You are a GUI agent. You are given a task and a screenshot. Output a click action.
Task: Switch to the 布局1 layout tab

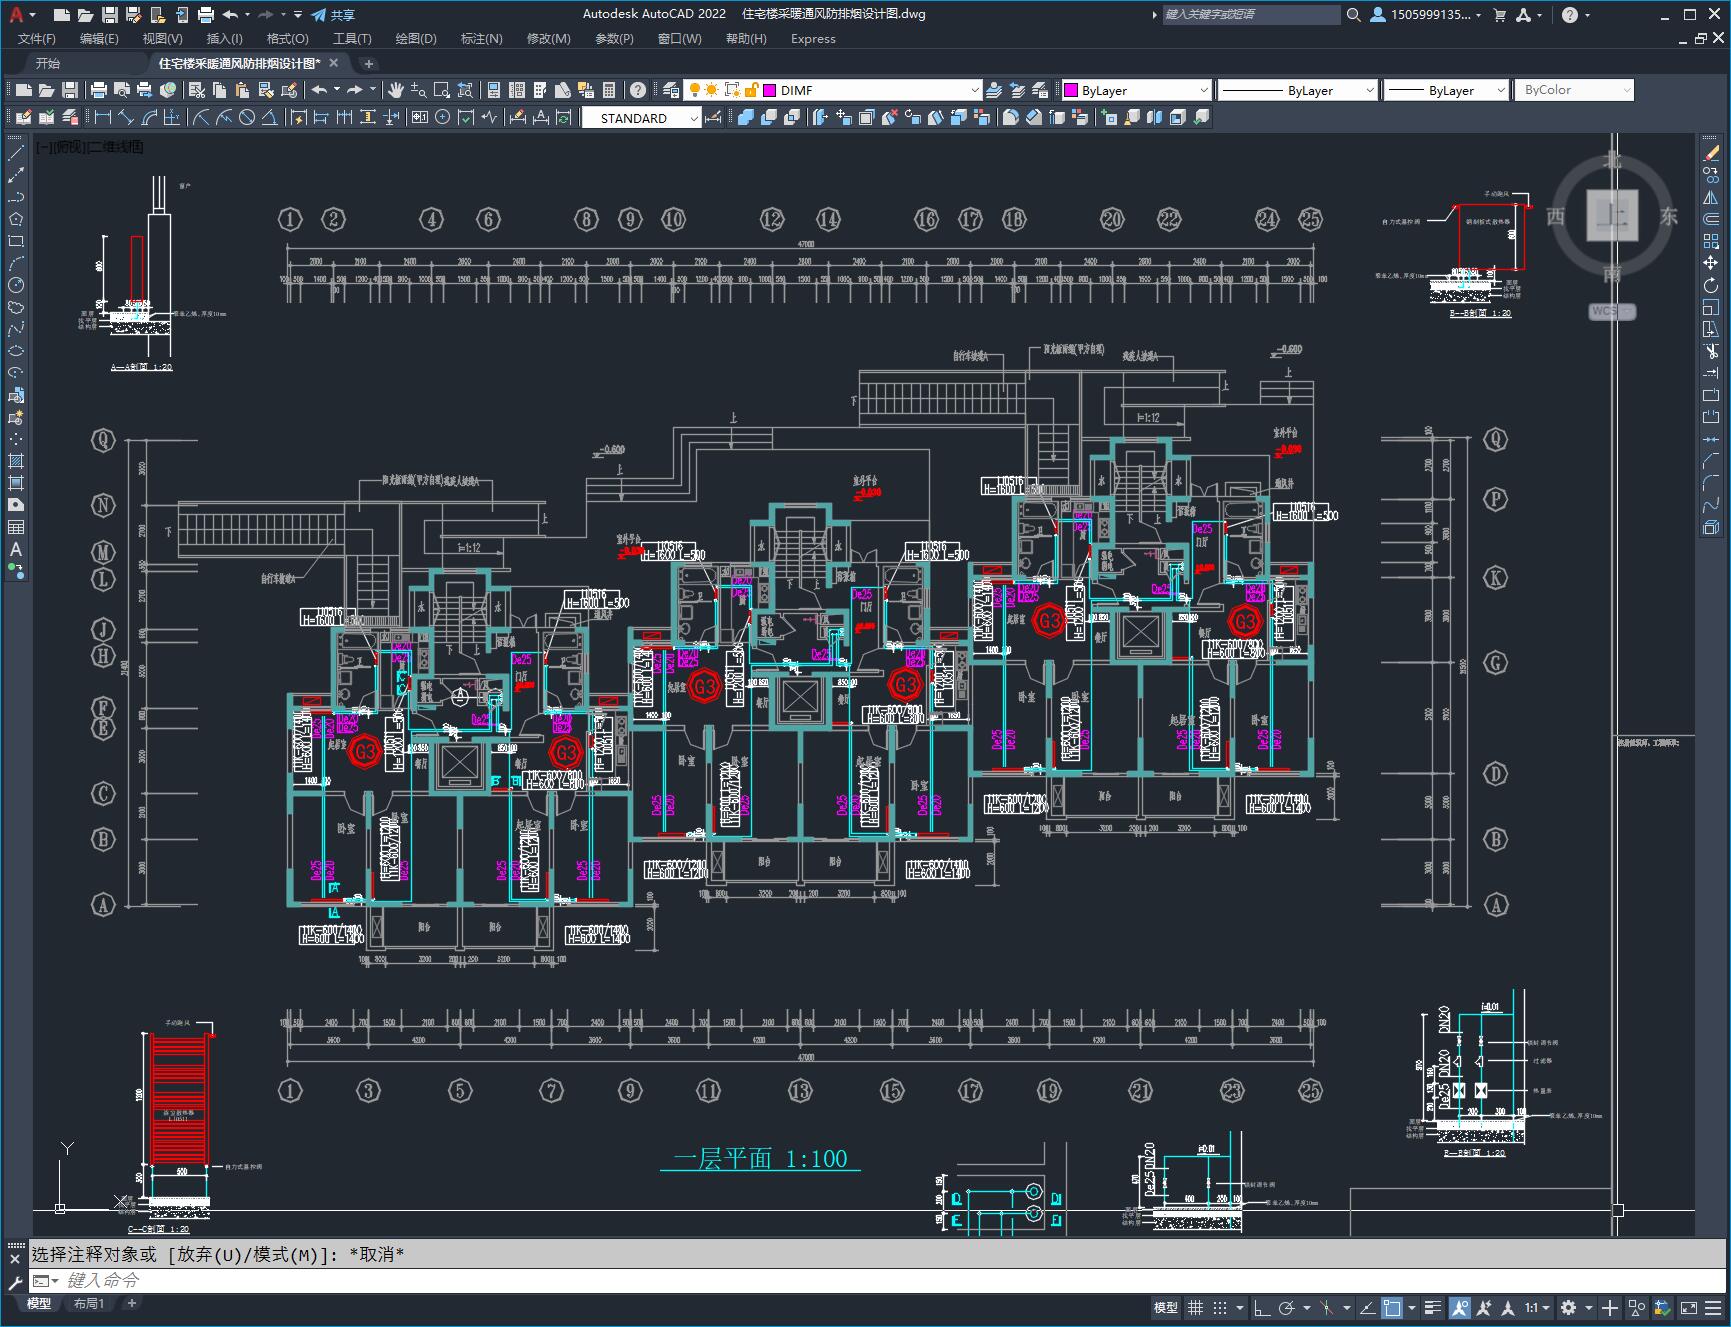[89, 1303]
